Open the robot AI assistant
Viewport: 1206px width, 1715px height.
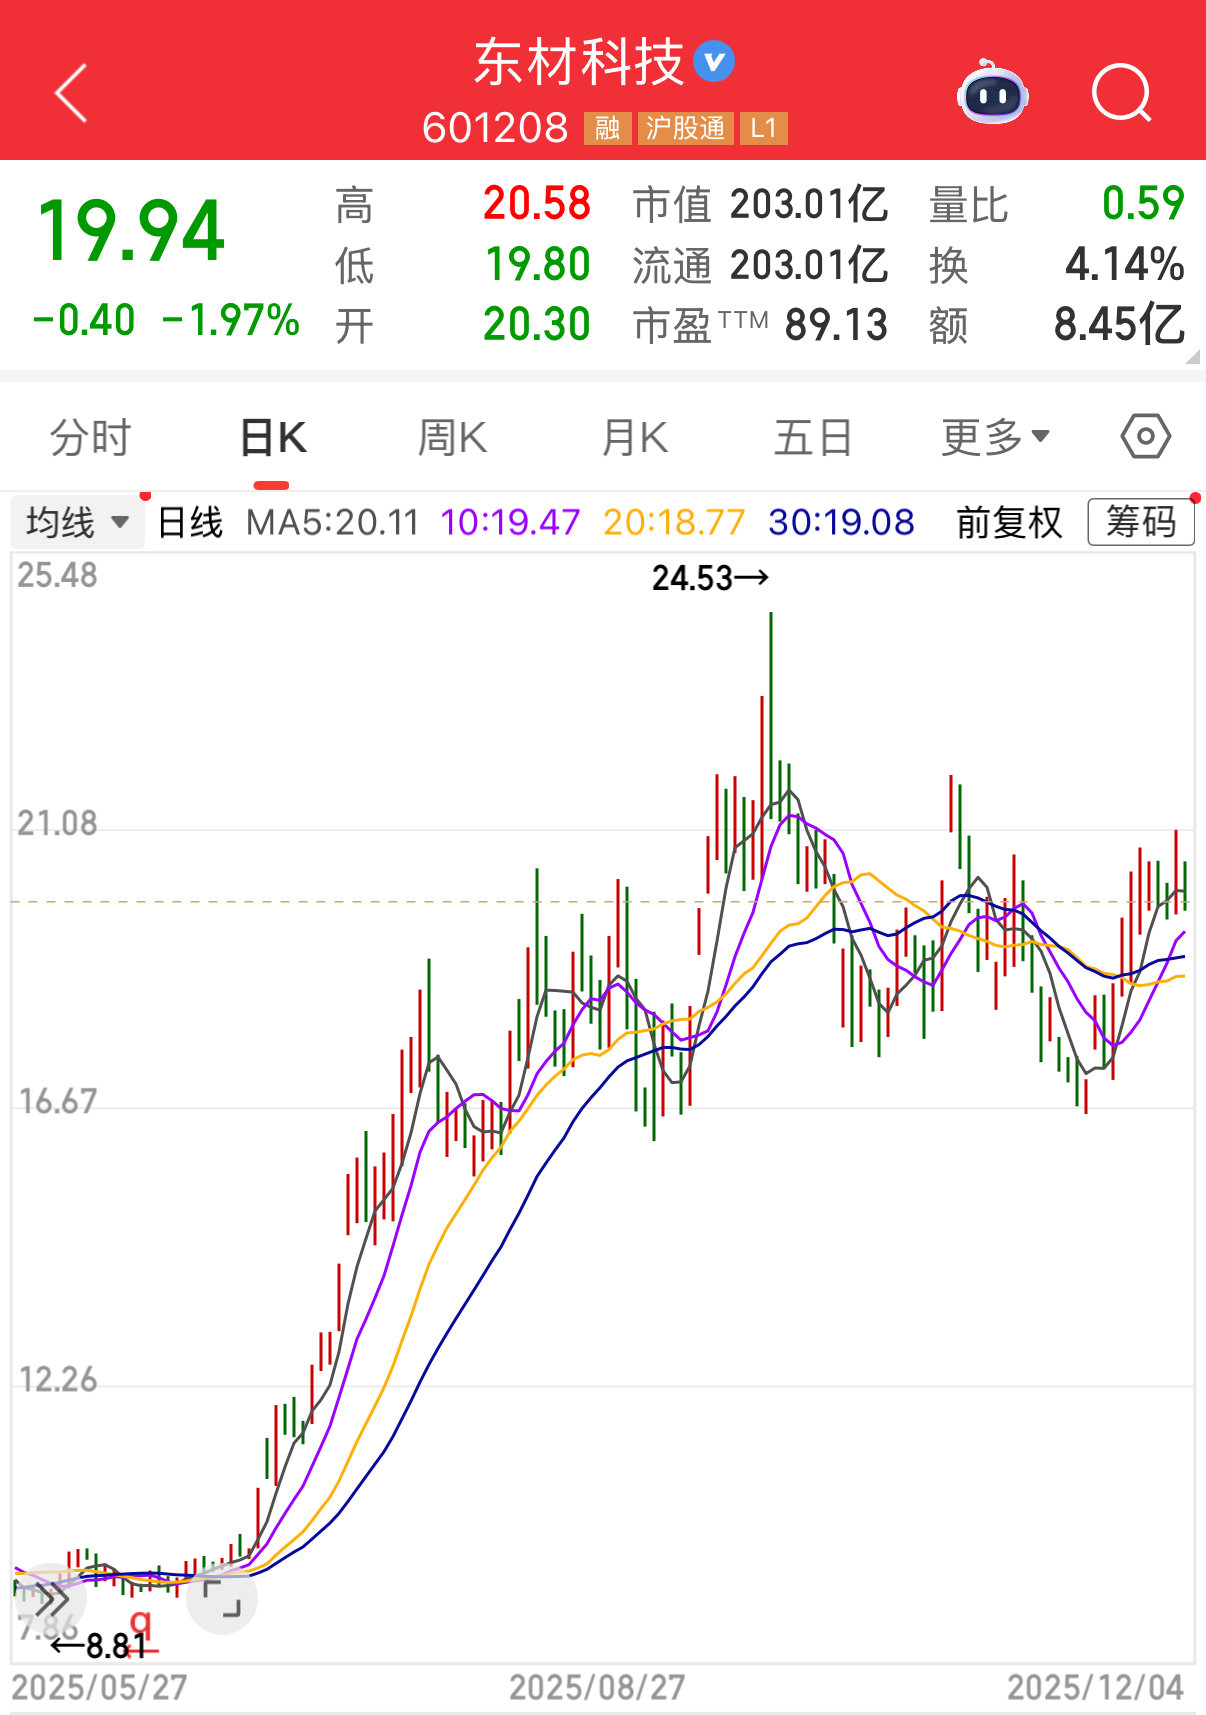(x=992, y=93)
